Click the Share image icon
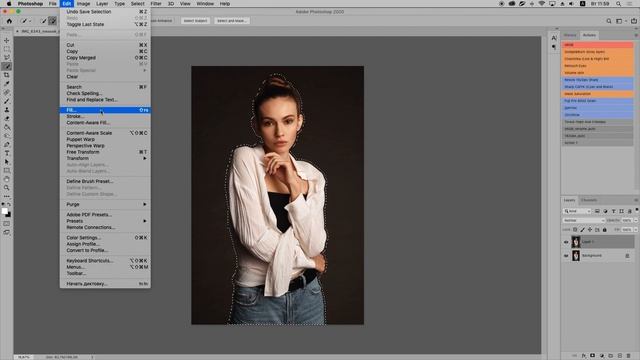The width and height of the screenshot is (640, 360). 633,21
